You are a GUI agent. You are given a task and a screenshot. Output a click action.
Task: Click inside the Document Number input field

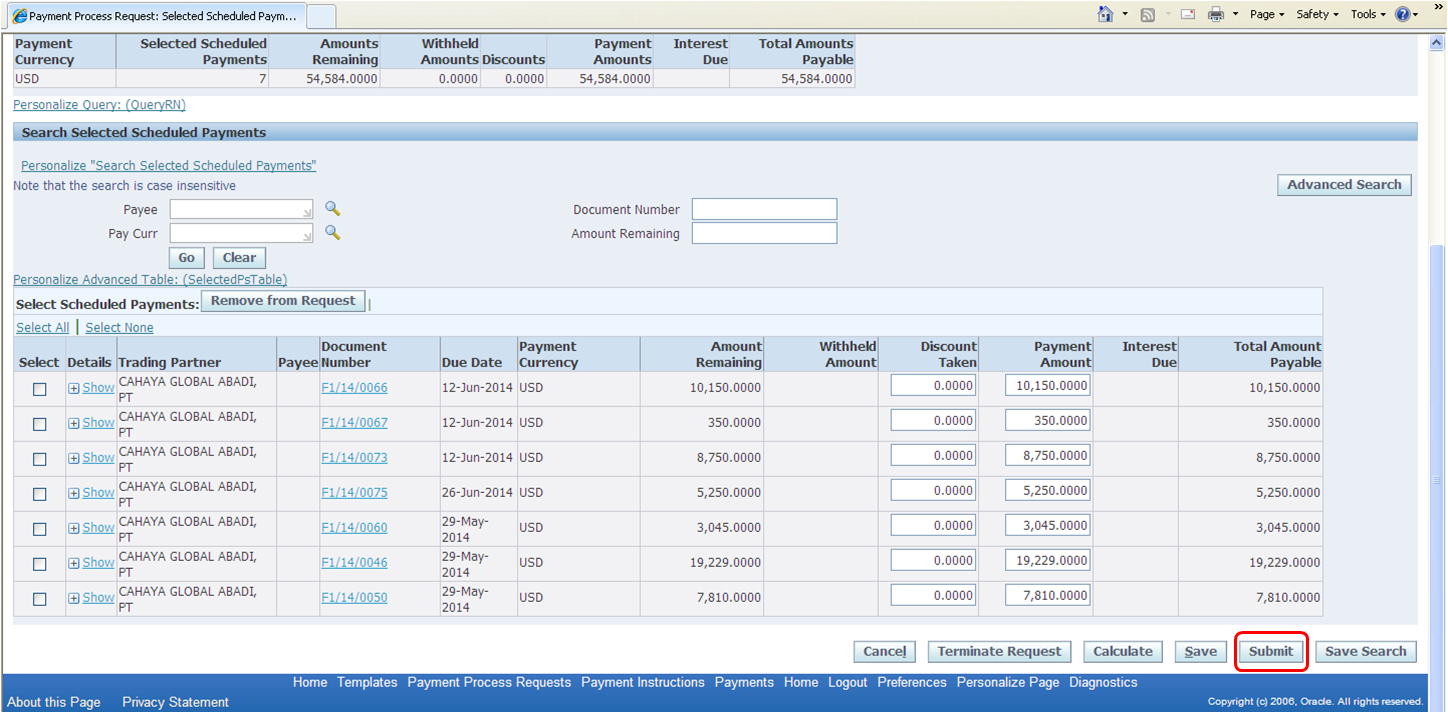tap(763, 209)
